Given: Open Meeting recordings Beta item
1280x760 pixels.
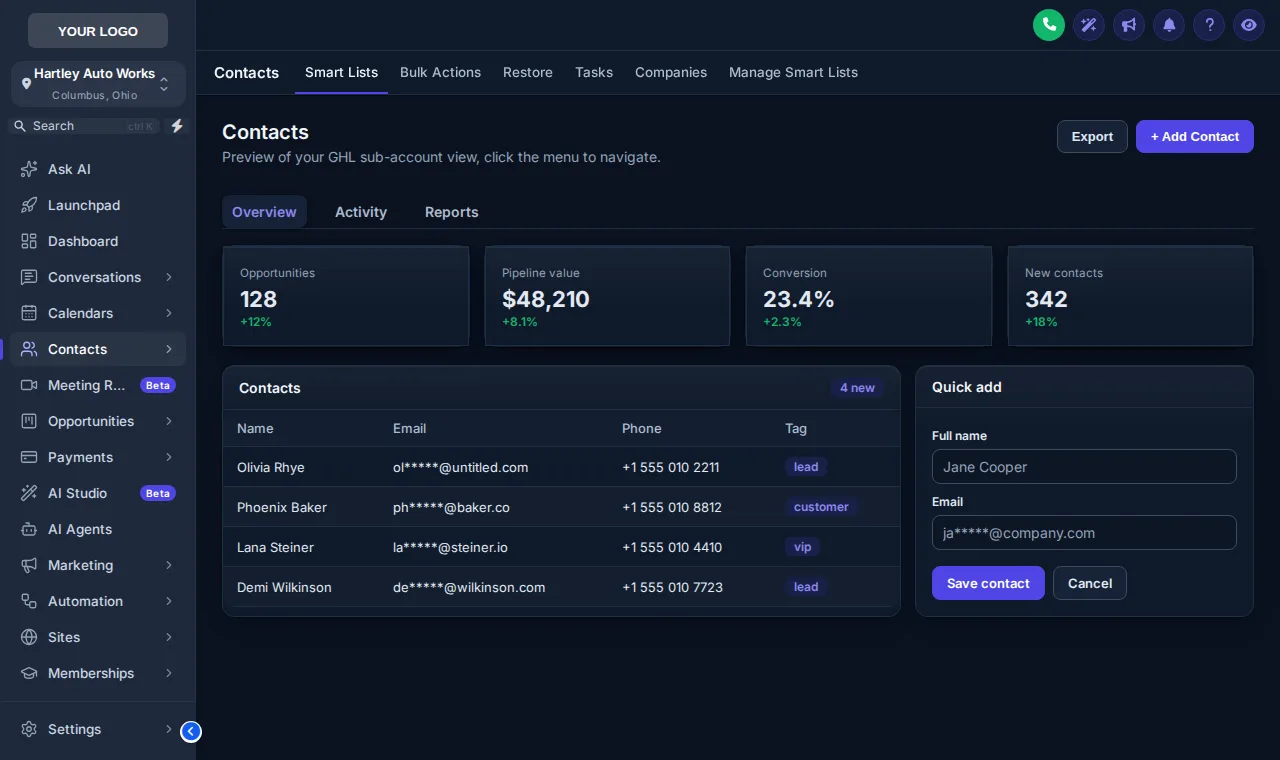Looking at the screenshot, I should point(98,385).
